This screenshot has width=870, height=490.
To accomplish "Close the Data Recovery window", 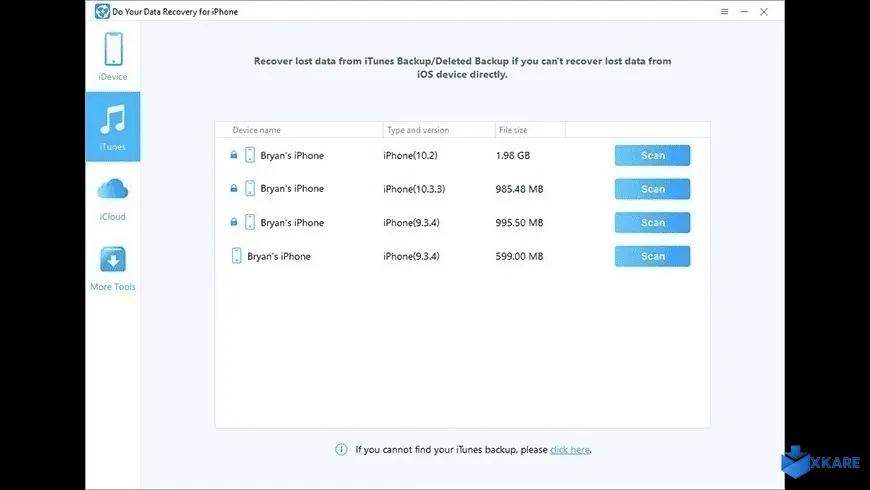I will [764, 12].
